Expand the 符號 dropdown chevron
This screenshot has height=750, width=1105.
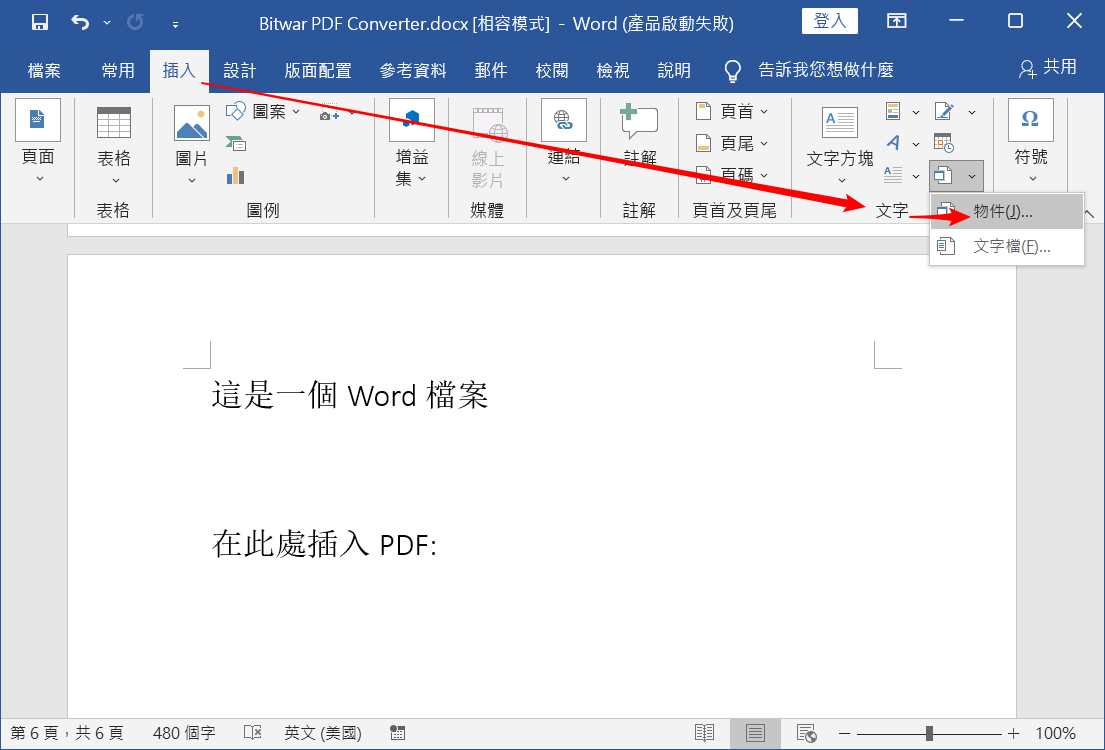1032,178
